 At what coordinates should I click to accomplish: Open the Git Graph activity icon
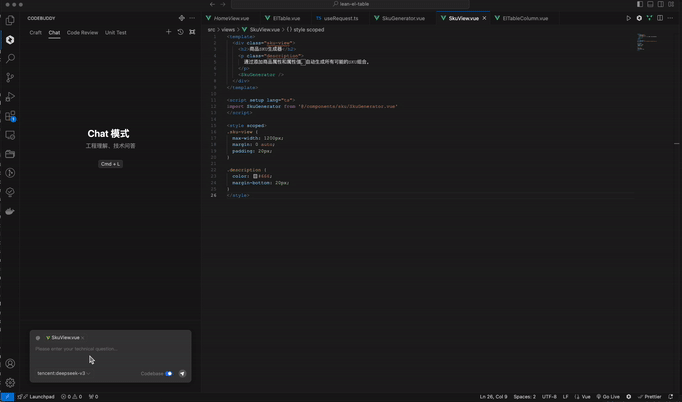pos(10,173)
